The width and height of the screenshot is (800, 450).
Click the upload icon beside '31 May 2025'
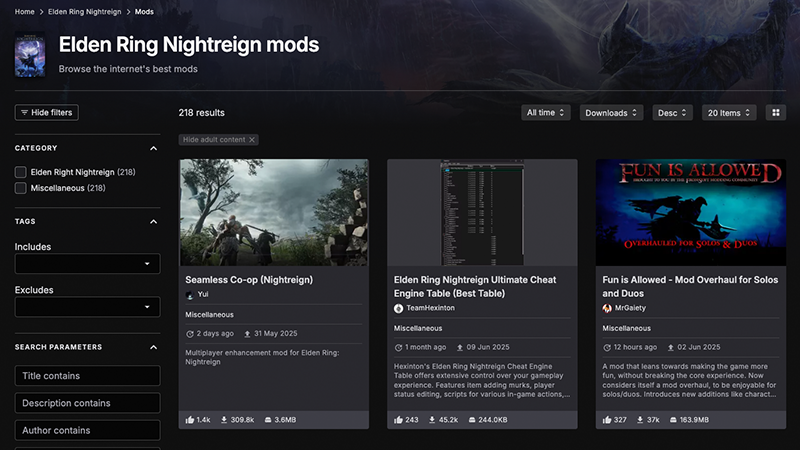click(247, 334)
